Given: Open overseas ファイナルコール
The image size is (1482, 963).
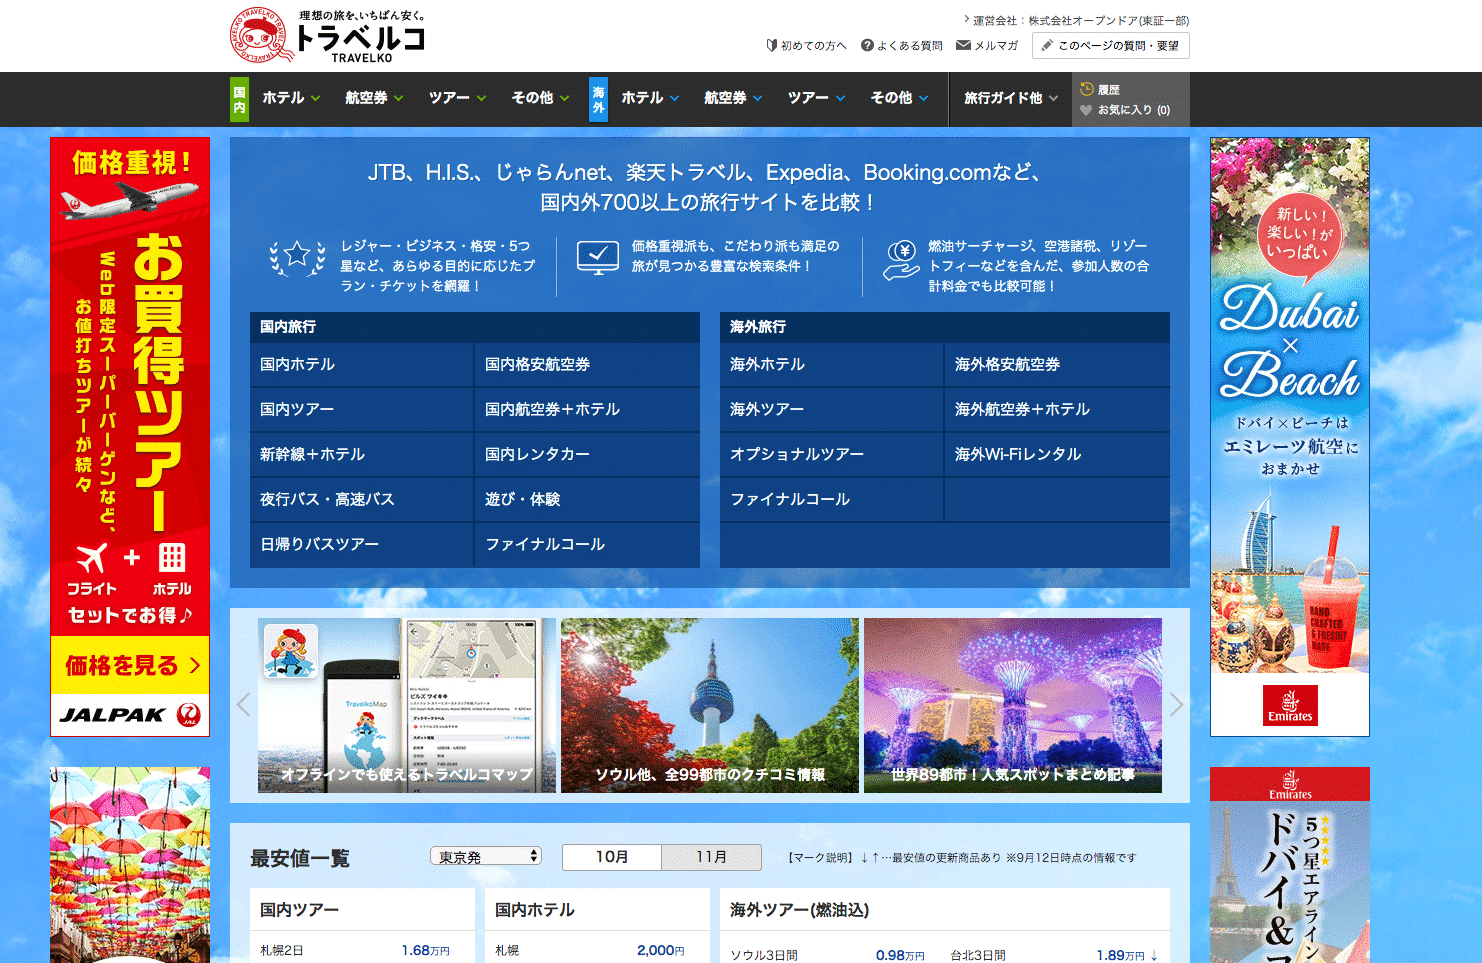Looking at the screenshot, I should pyautogui.click(x=831, y=500).
